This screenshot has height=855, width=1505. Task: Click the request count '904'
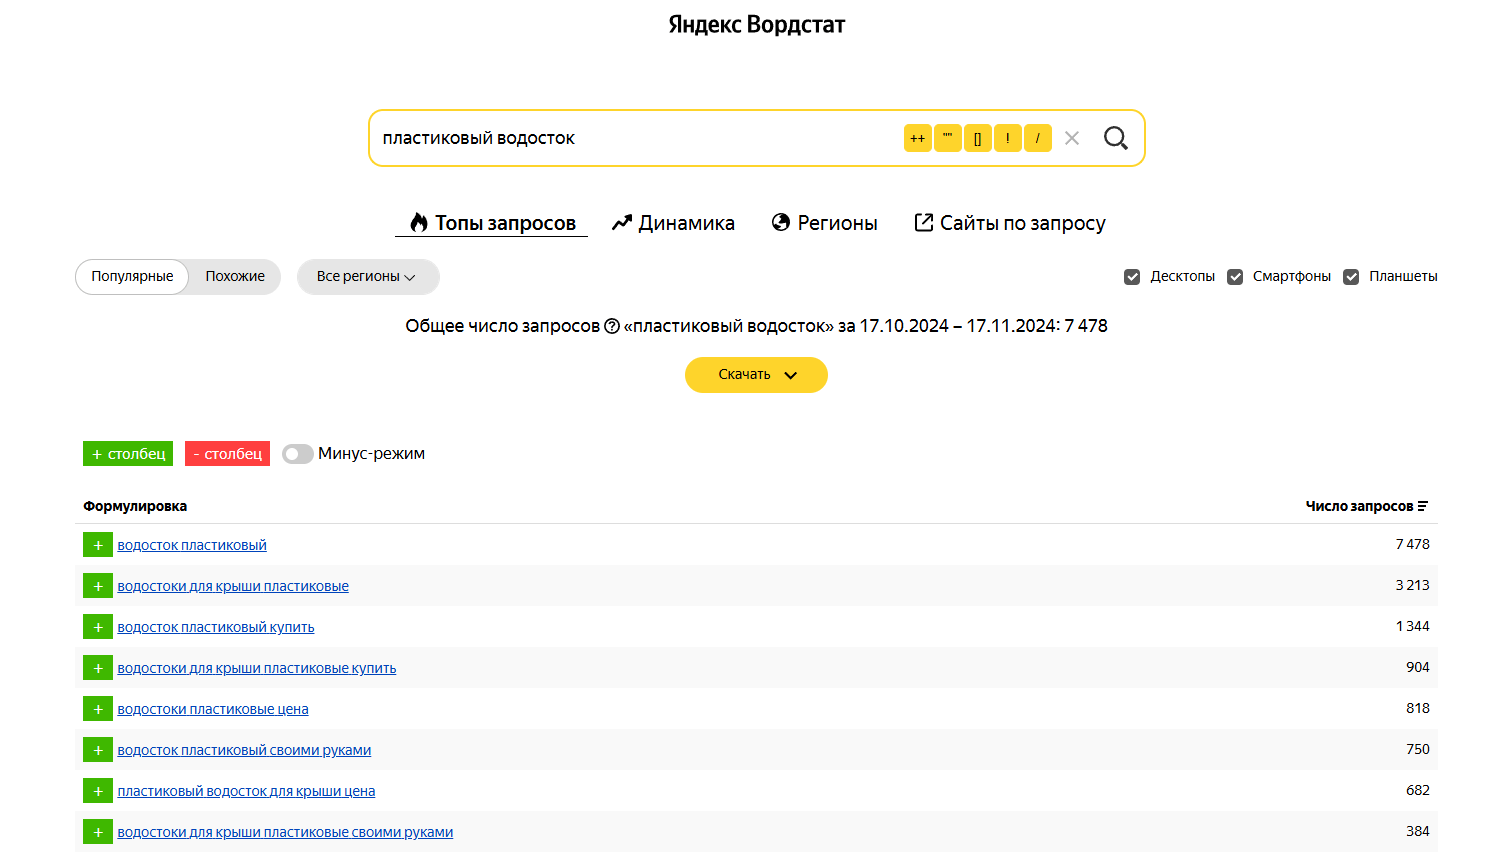[1418, 667]
